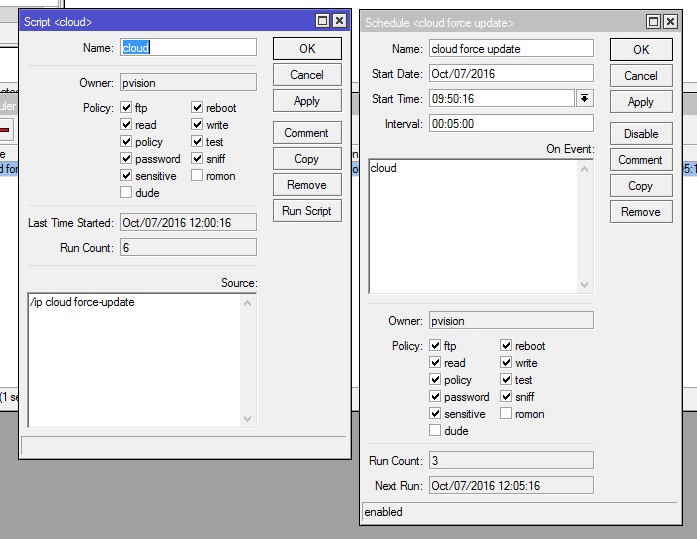Image resolution: width=697 pixels, height=539 pixels.
Task: Edit the Interval field
Action: pos(511,123)
